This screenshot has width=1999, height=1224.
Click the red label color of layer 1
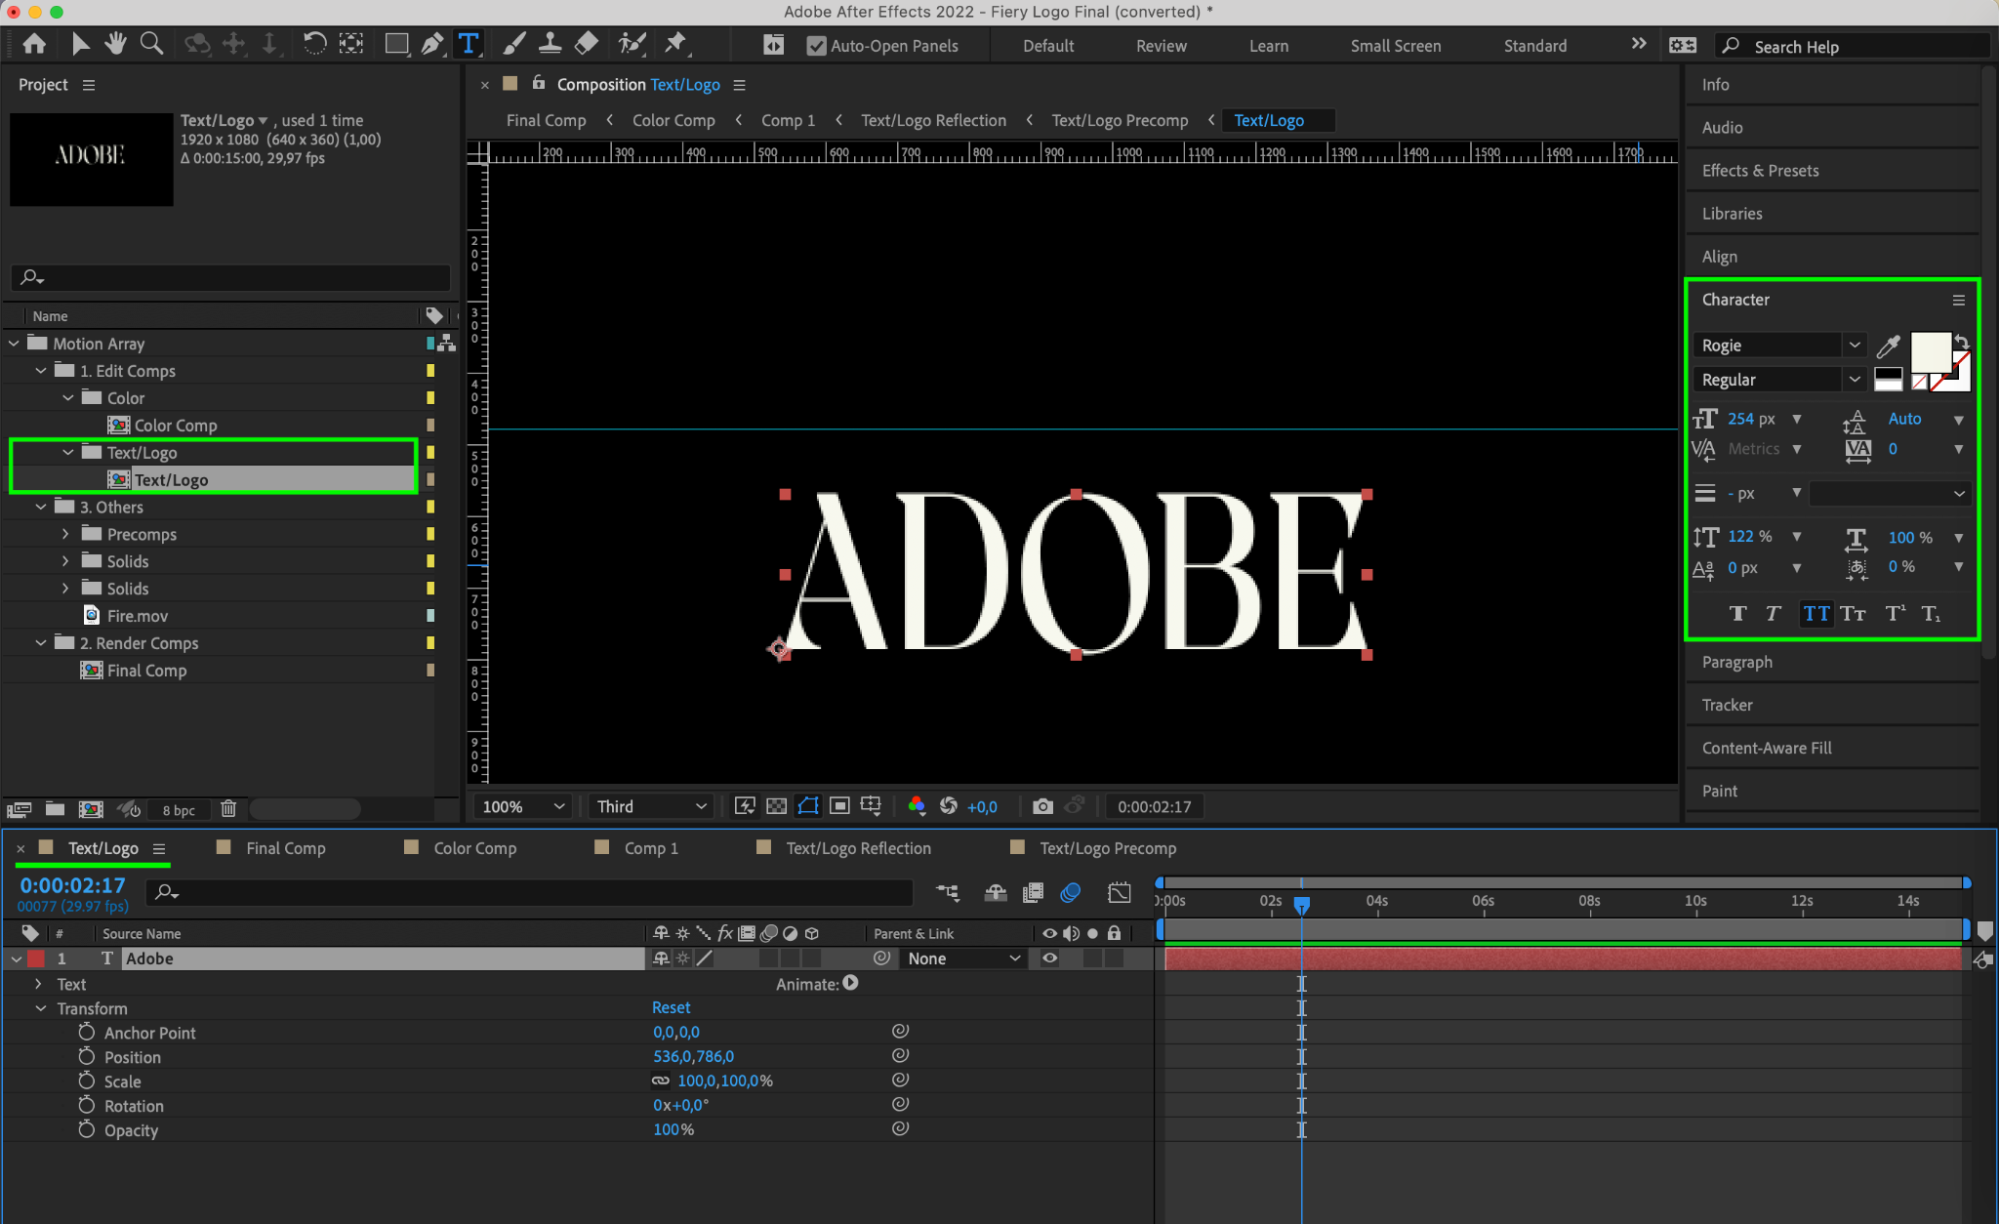[x=36, y=958]
